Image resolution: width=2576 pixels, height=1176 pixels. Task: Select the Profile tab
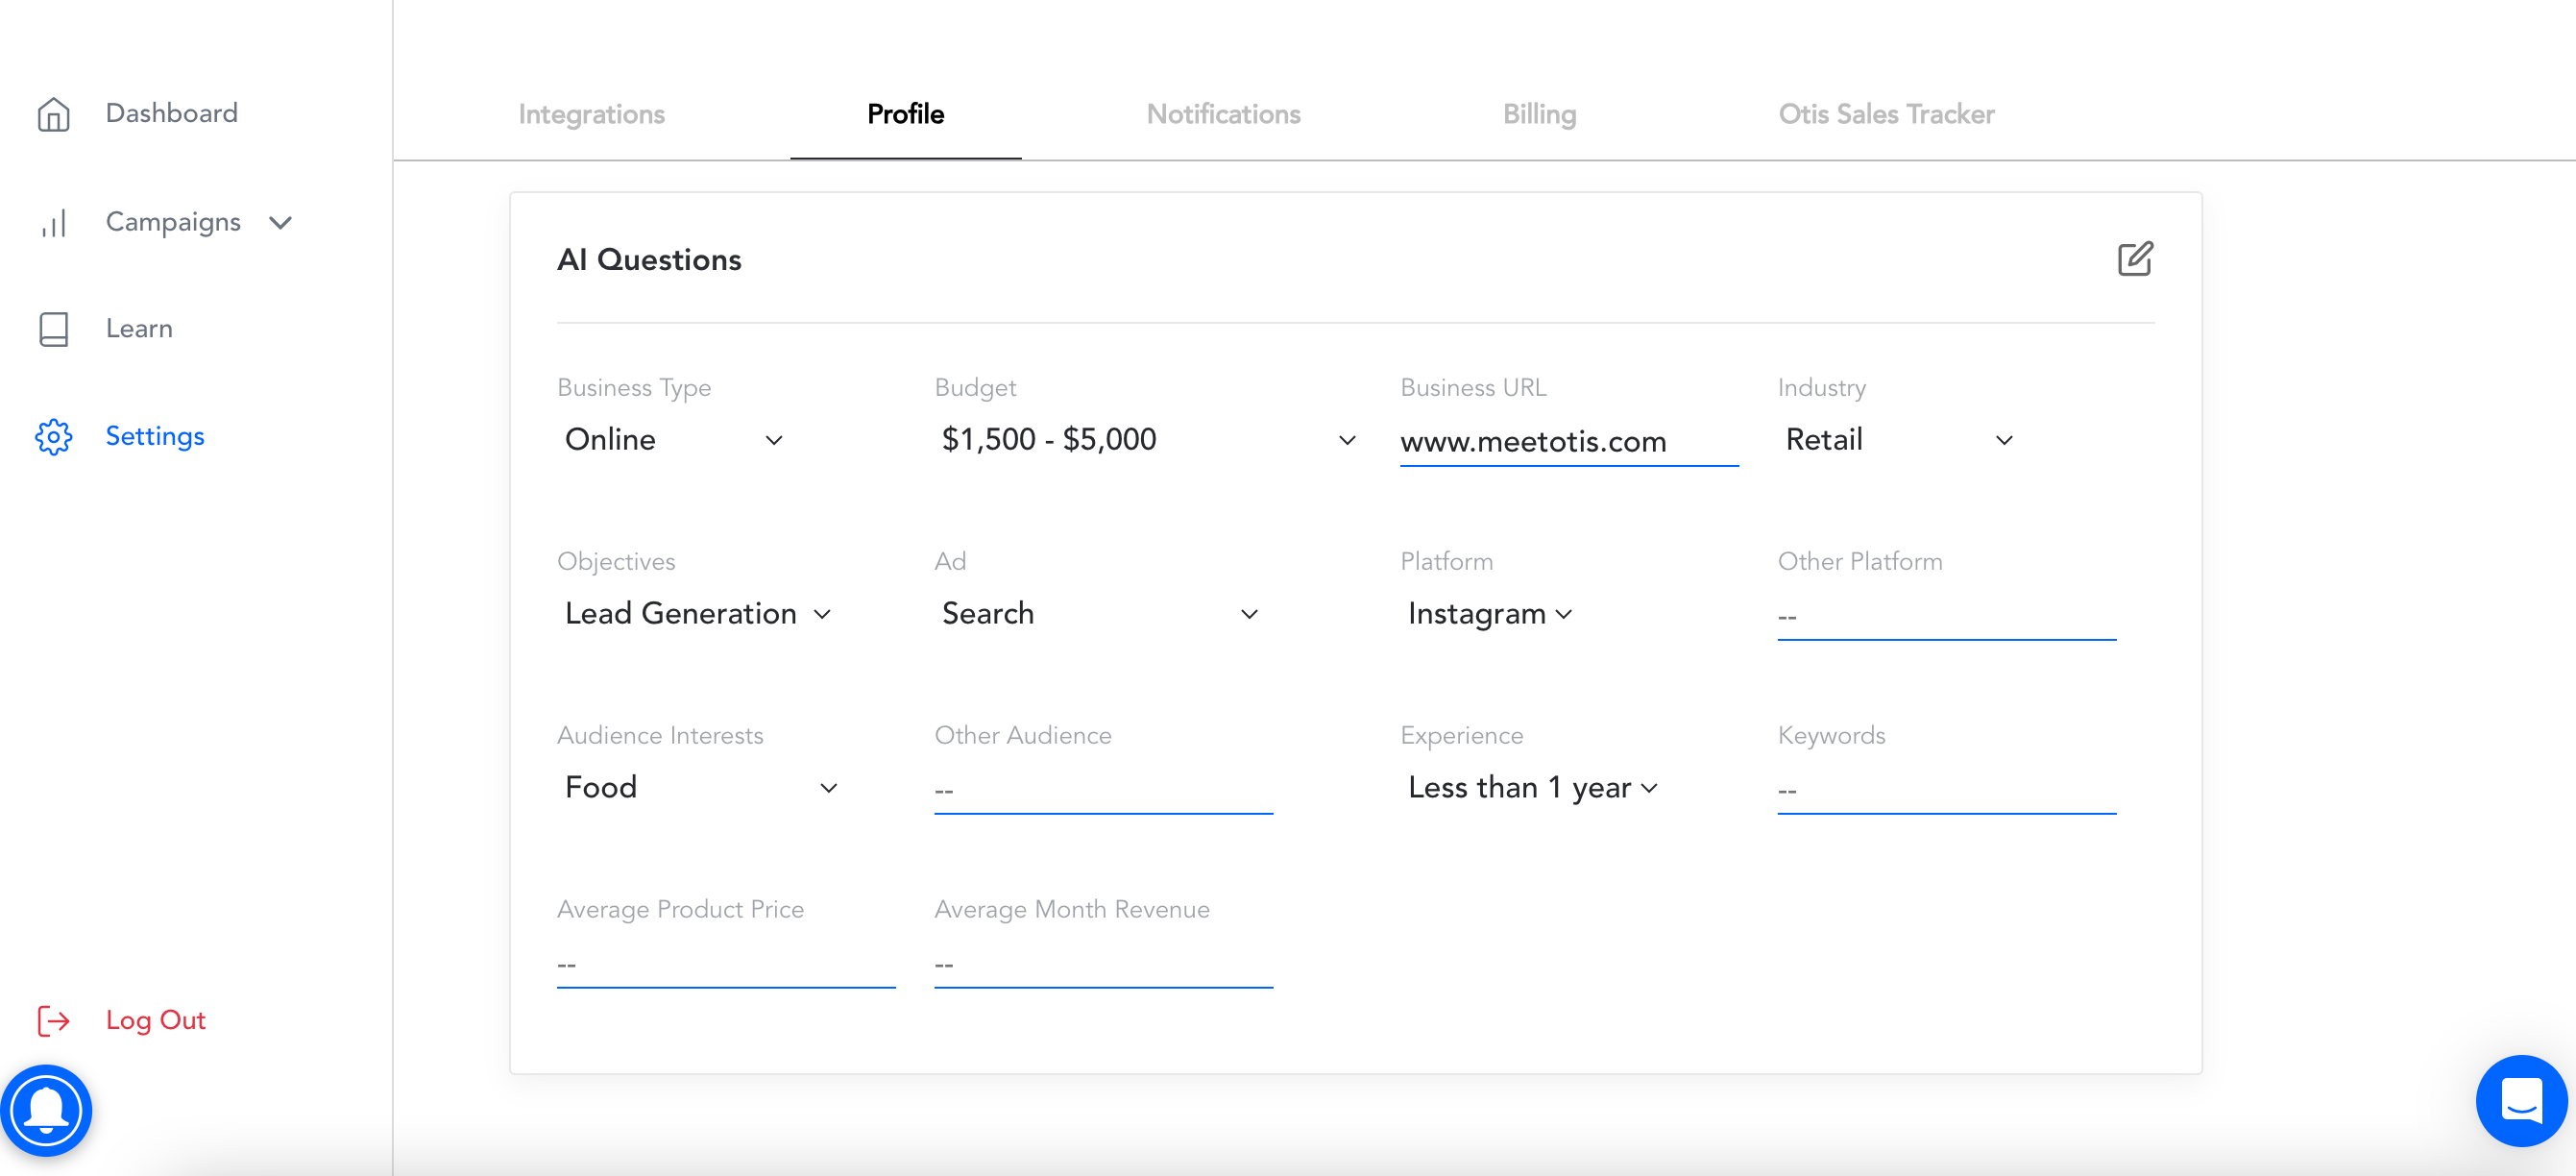click(905, 114)
